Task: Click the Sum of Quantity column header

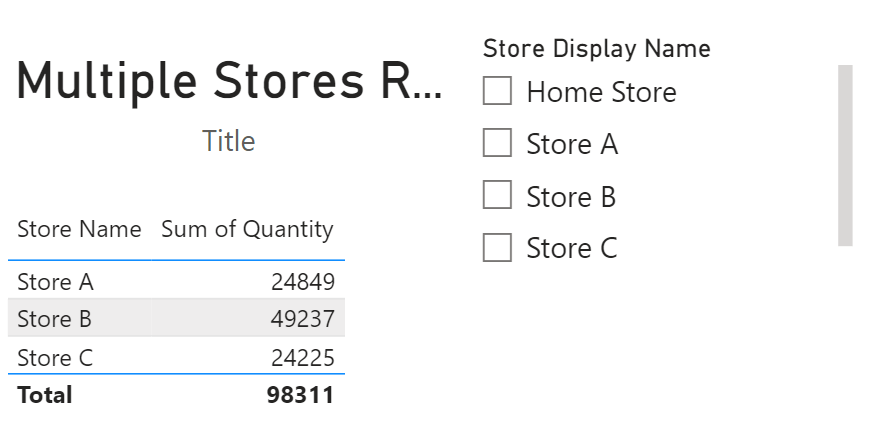Action: click(247, 229)
